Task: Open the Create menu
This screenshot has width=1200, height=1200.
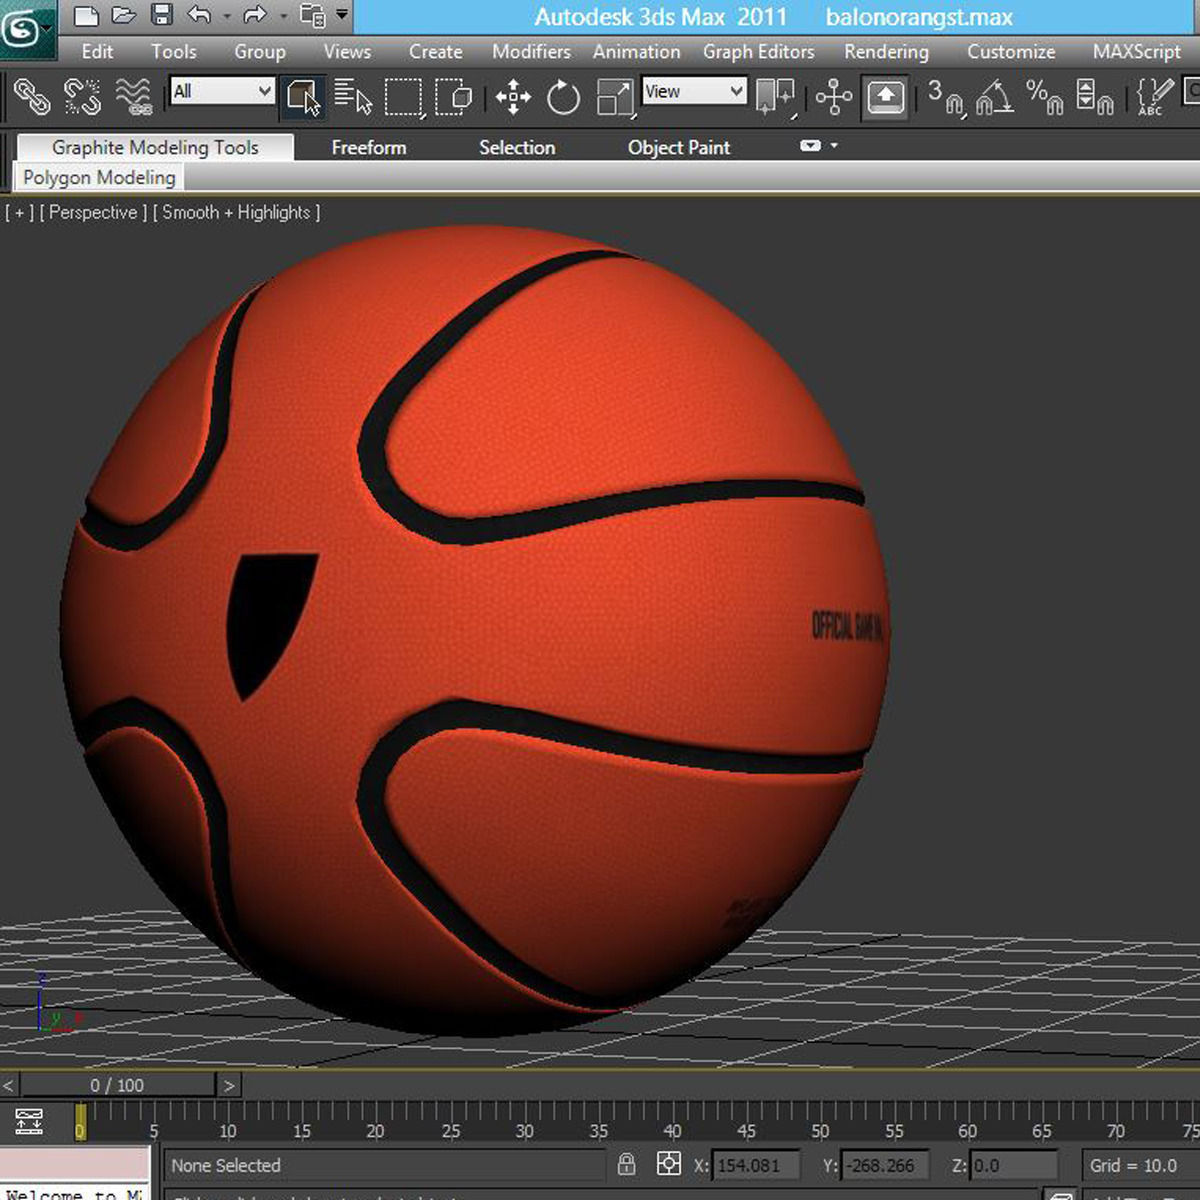Action: tap(435, 52)
